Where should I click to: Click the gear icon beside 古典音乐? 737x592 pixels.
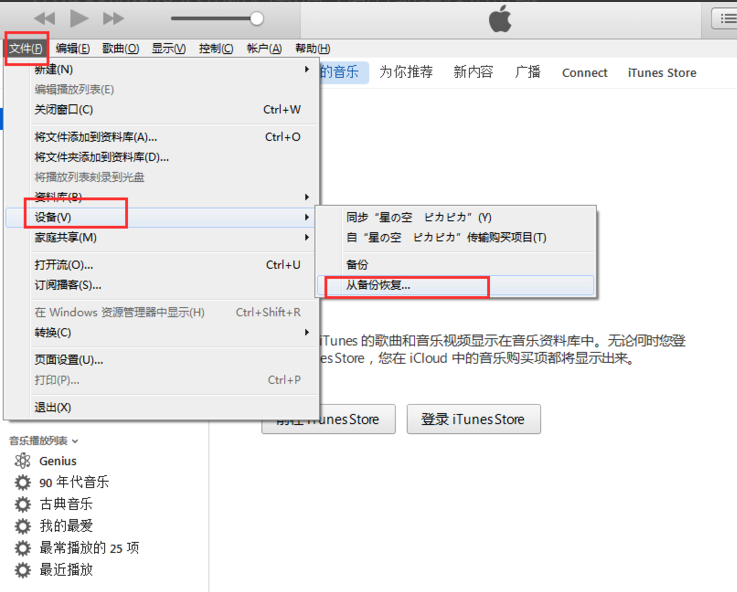[23, 504]
